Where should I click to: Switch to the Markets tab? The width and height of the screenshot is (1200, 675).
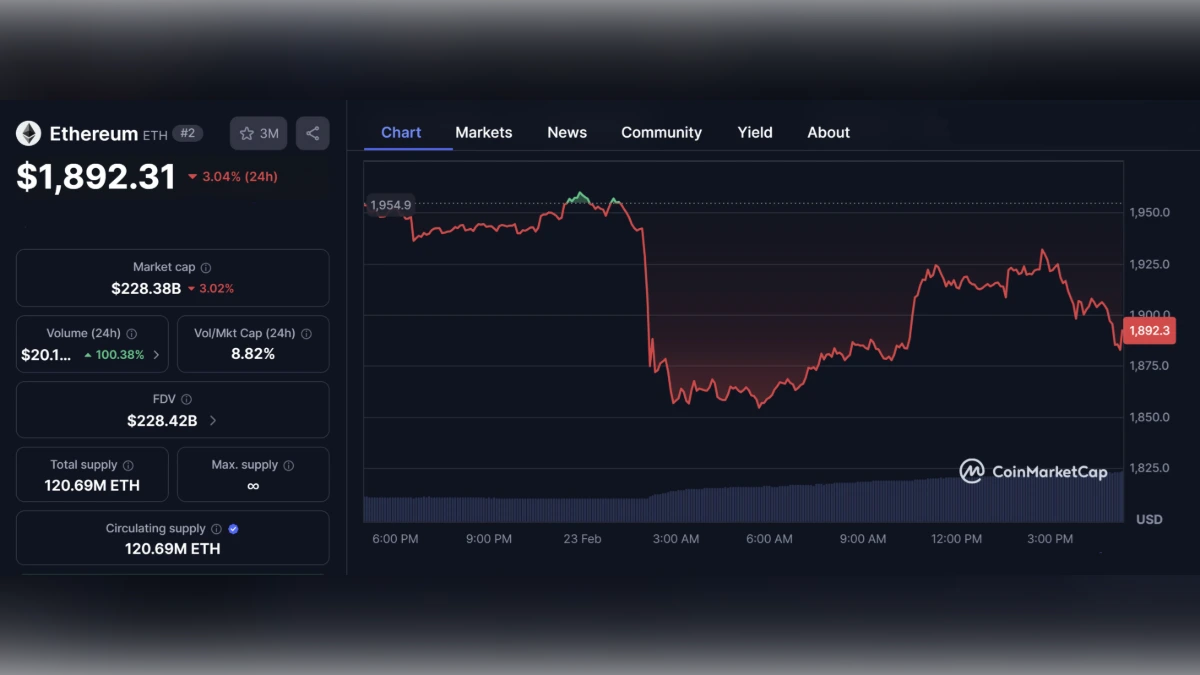point(483,132)
